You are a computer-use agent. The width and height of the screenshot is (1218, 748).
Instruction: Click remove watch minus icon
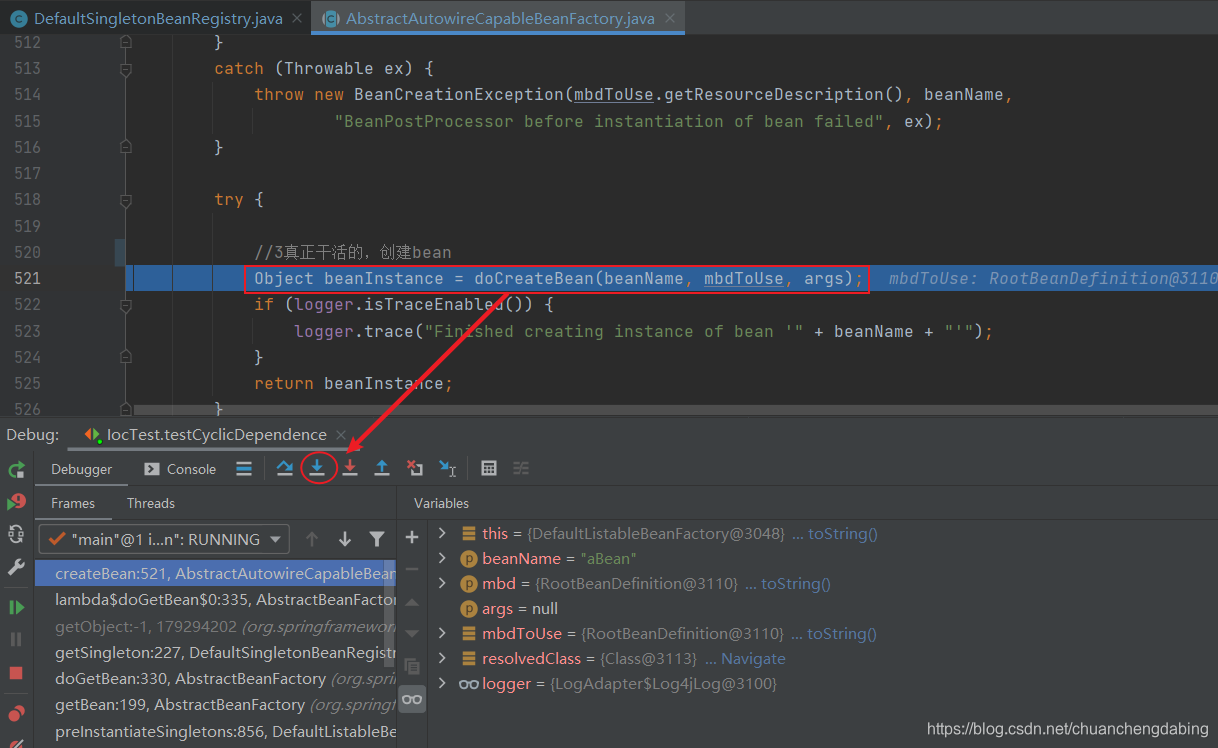412,570
